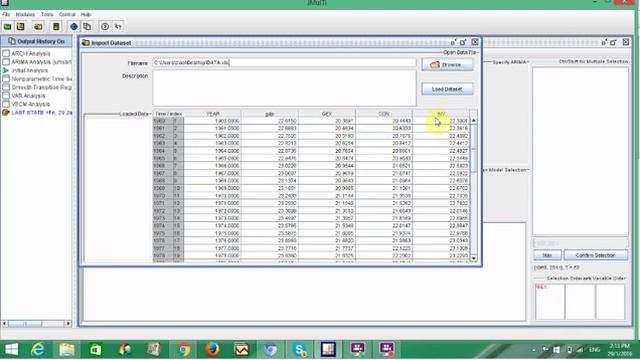Image resolution: width=640 pixels, height=360 pixels.
Task: Click the Description text area
Action: point(284,88)
